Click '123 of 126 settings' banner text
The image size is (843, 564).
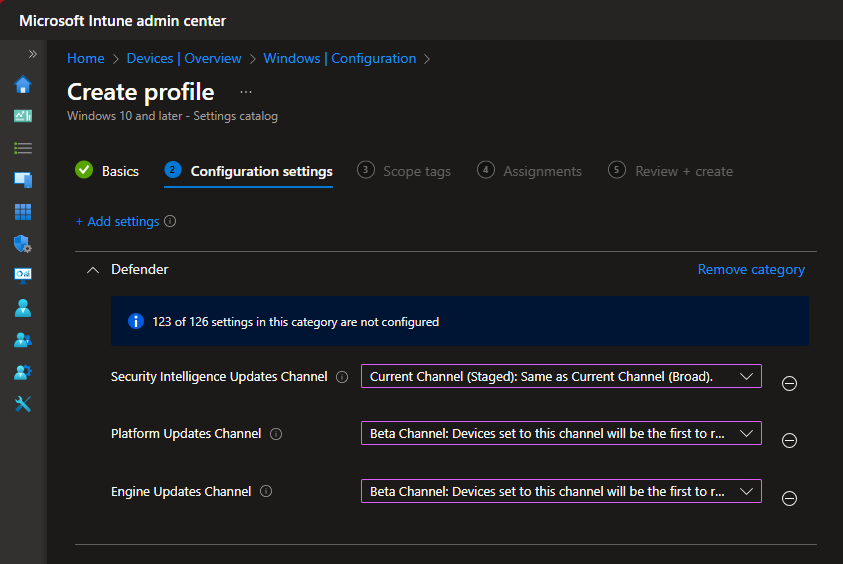296,322
